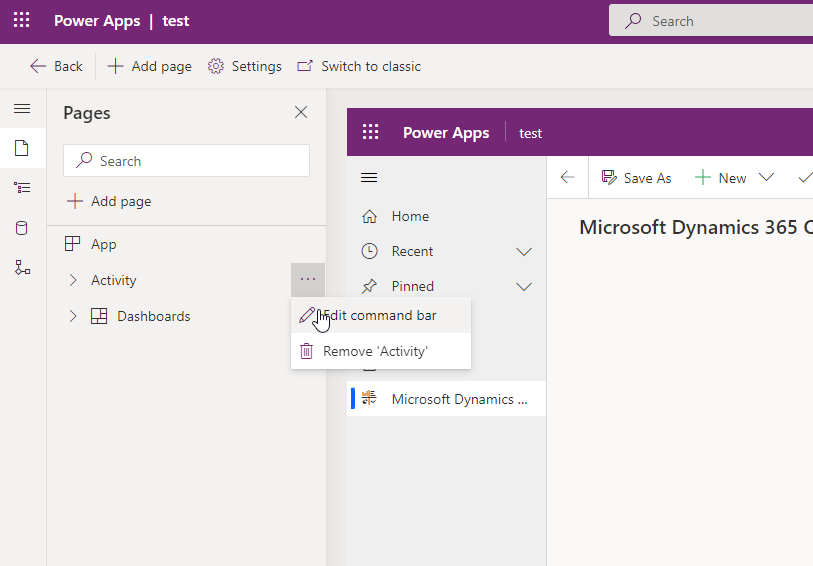Open Pinned in the preview navigation

446,286
